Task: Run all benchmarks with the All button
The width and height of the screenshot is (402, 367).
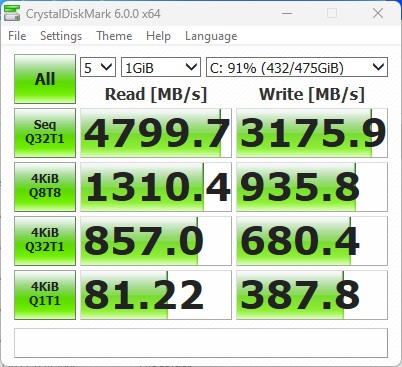Action: coord(45,79)
